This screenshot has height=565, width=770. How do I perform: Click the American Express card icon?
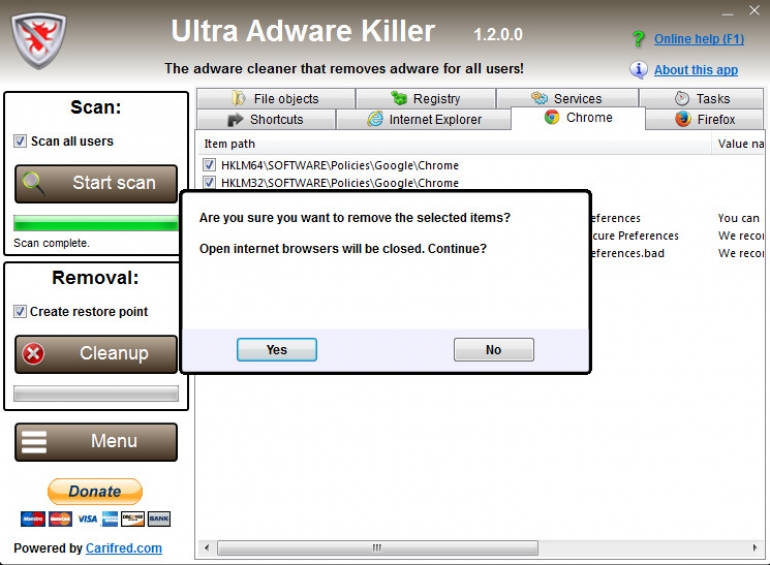tap(110, 519)
